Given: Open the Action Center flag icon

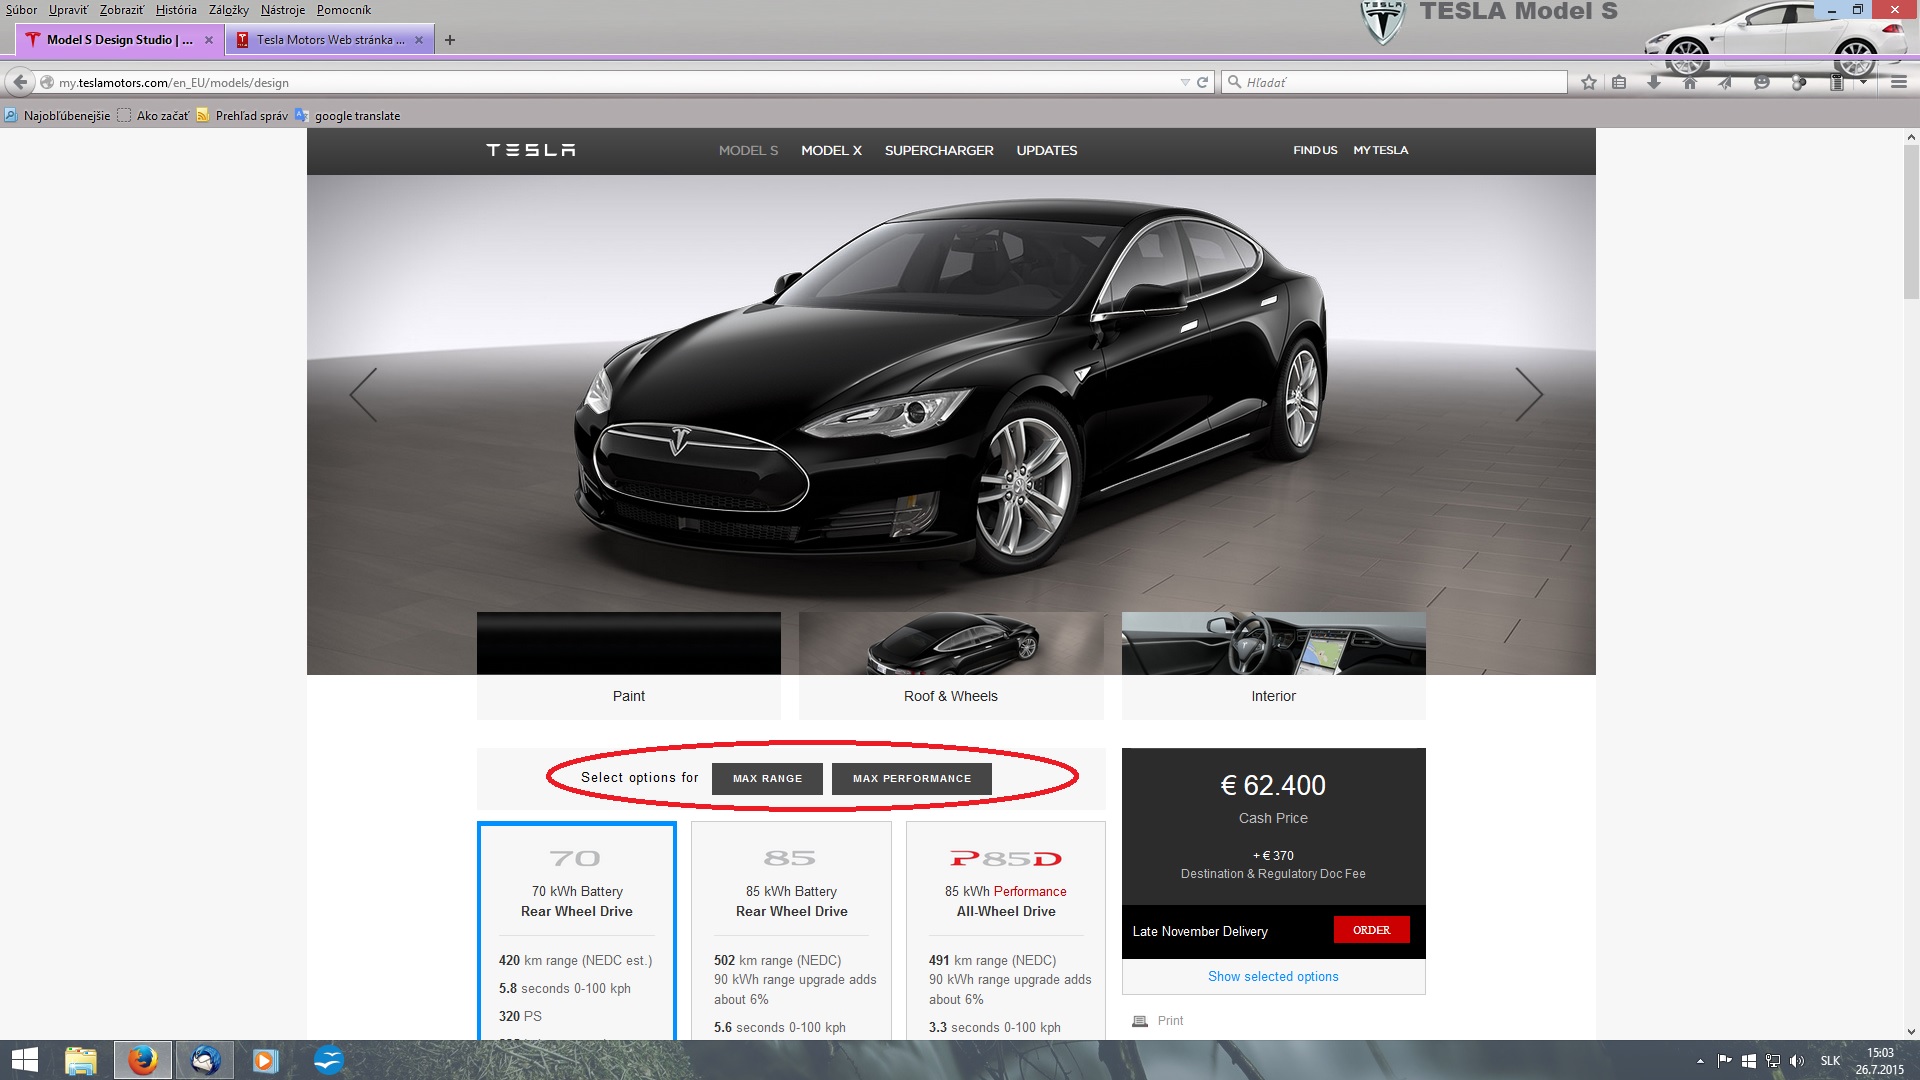Looking at the screenshot, I should [x=1725, y=1061].
